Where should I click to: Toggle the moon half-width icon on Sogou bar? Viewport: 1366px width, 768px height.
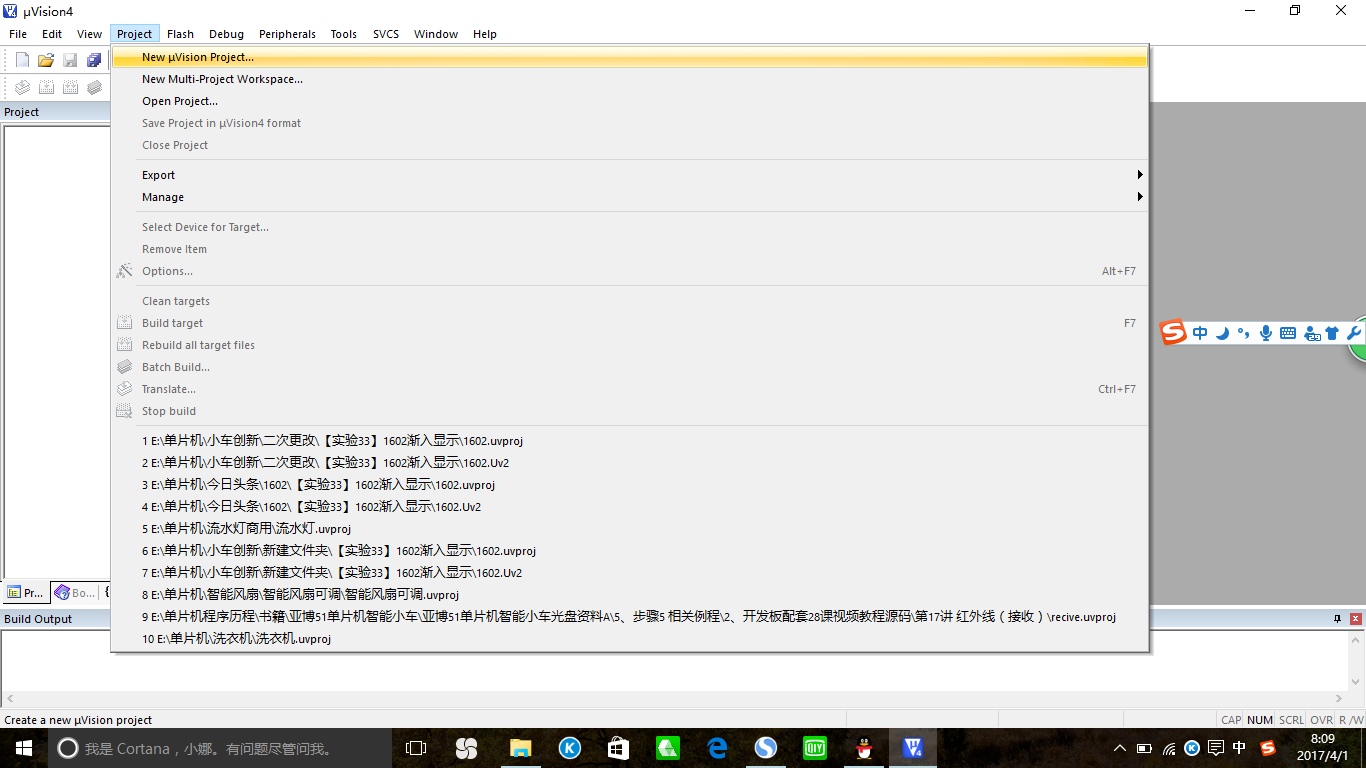point(1222,333)
